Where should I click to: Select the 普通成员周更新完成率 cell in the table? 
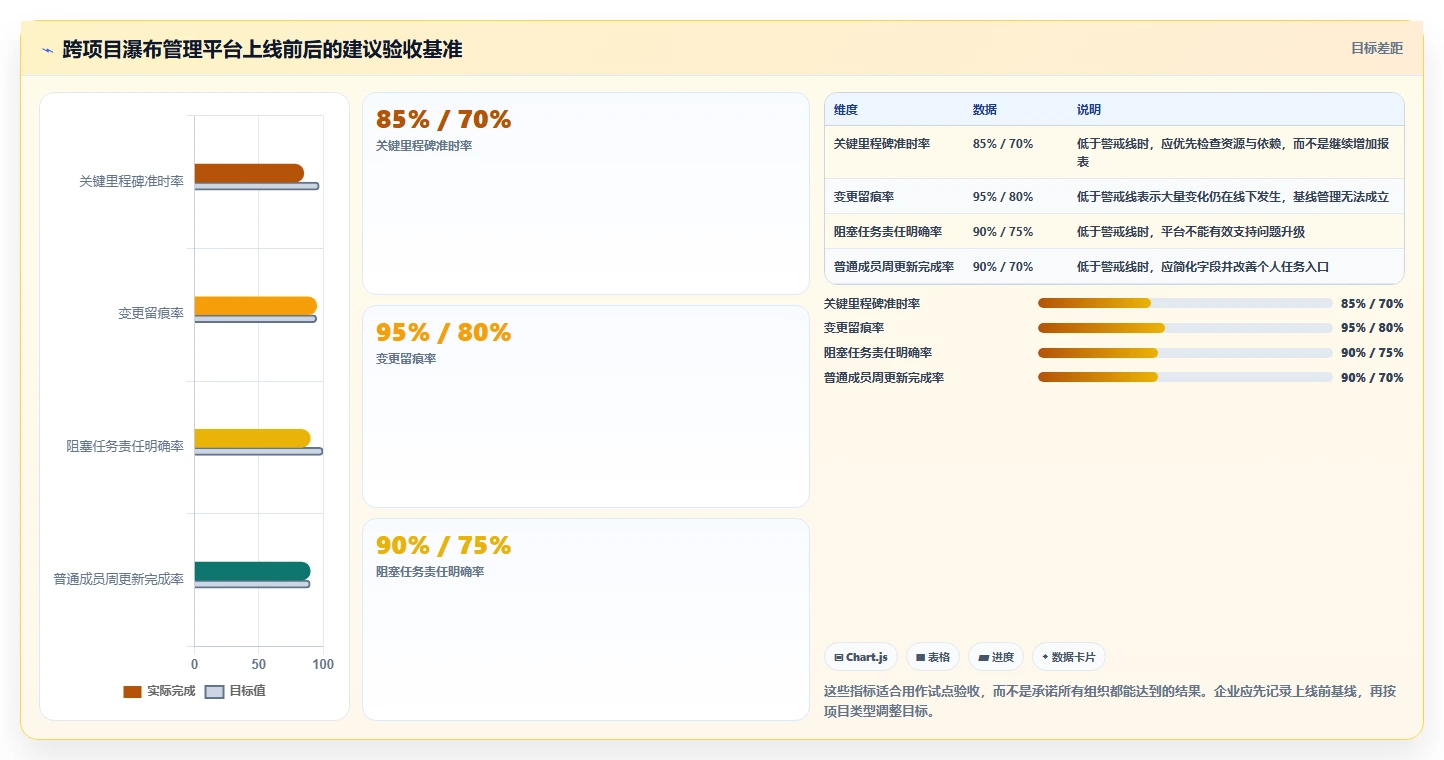point(894,267)
